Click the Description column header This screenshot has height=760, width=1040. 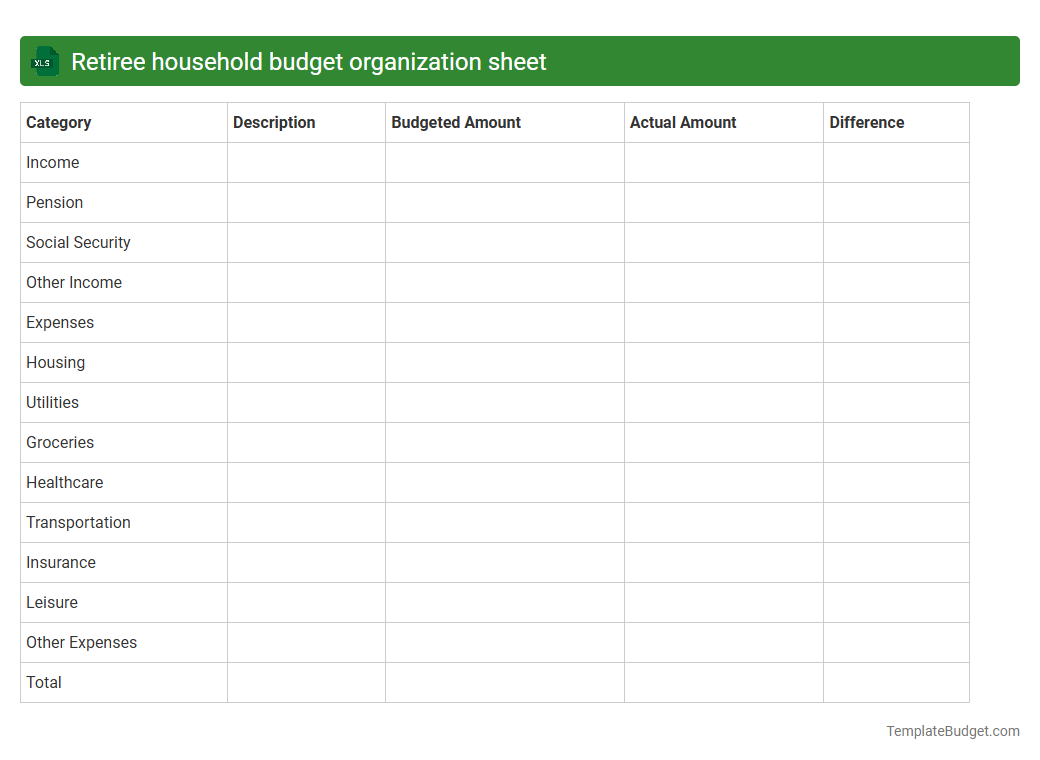pos(274,122)
